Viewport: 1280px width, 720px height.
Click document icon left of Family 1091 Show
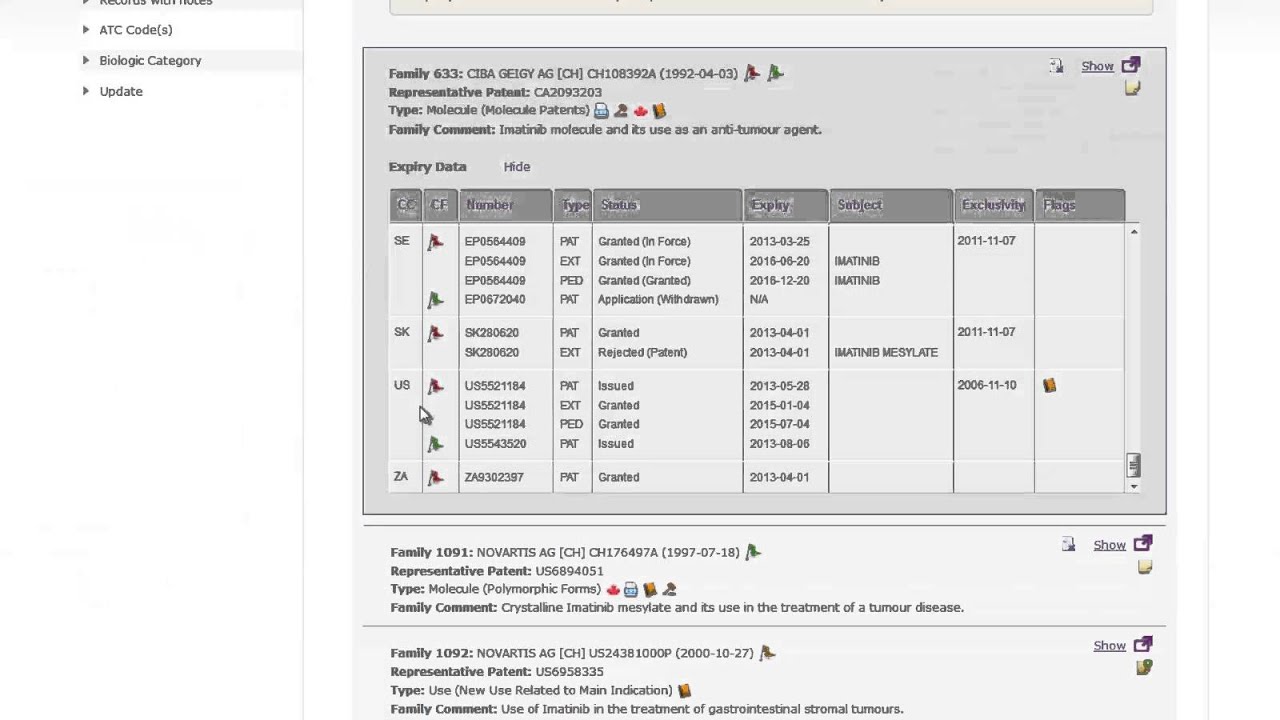coord(1068,545)
